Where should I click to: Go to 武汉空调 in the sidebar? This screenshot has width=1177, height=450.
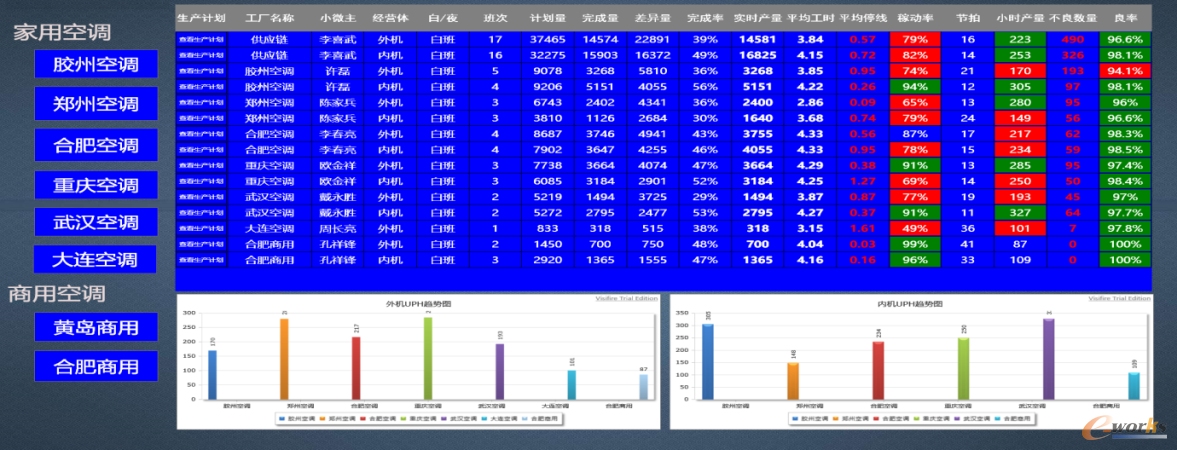point(96,222)
